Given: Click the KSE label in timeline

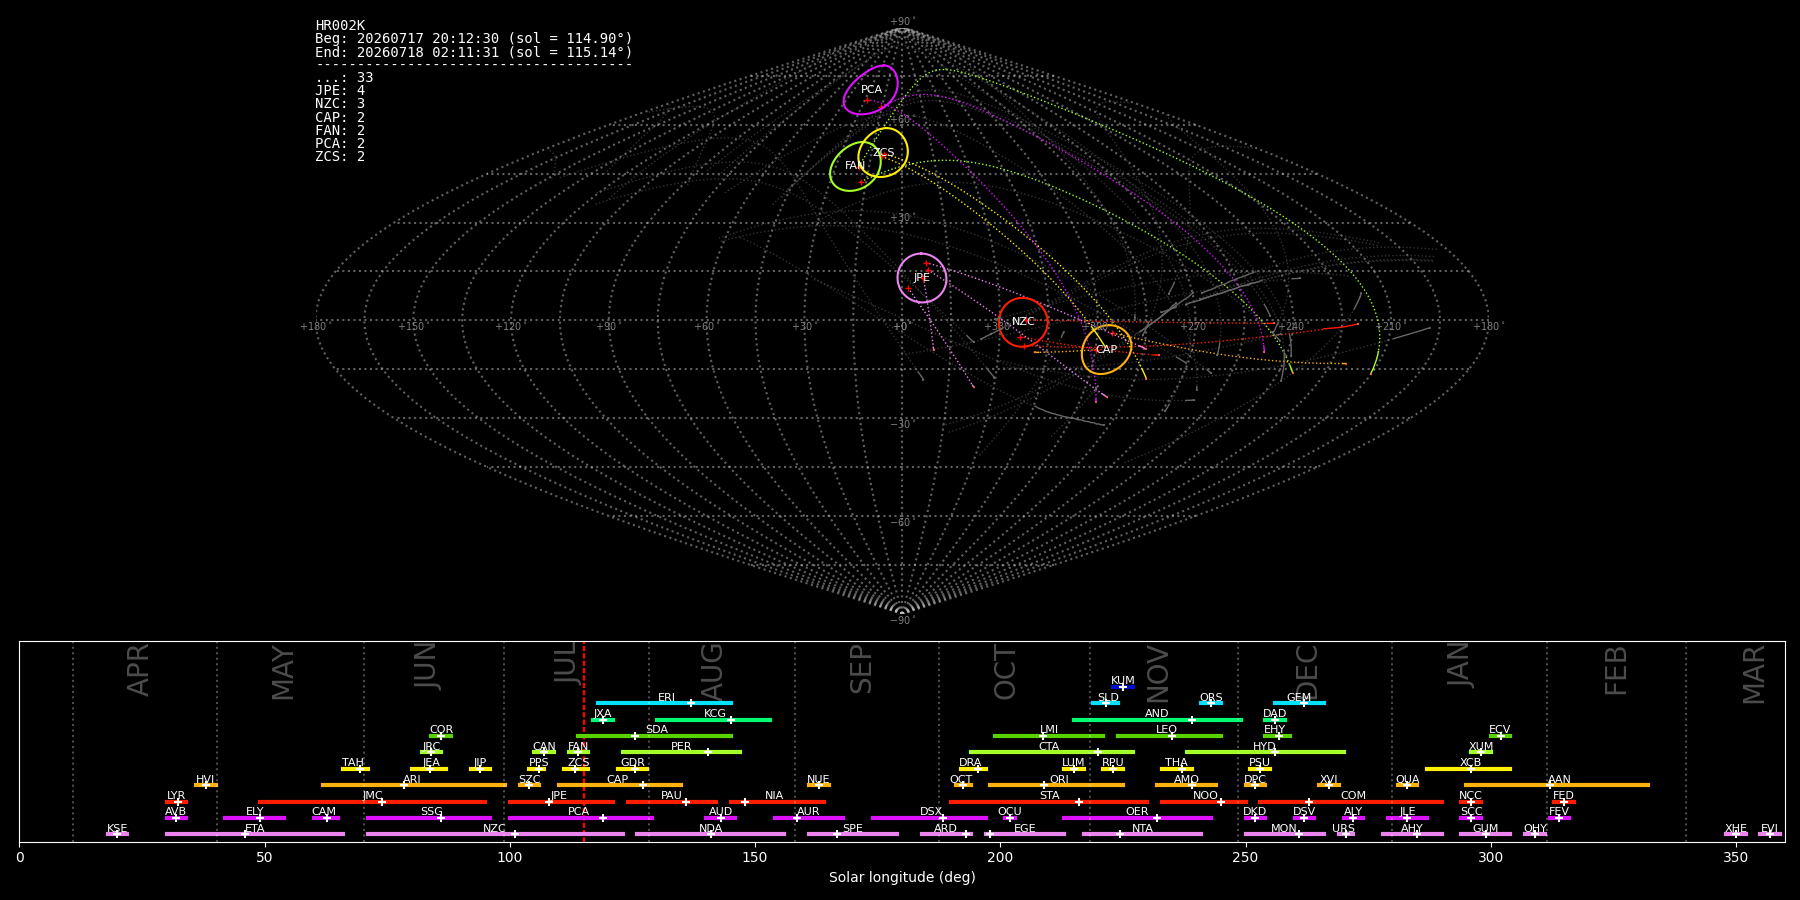Looking at the screenshot, I should (117, 829).
